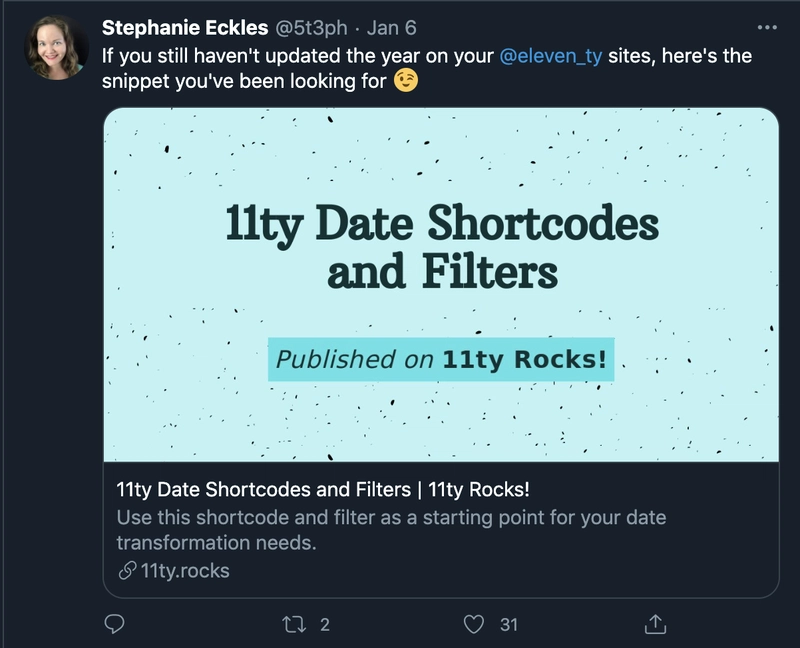800x648 pixels.
Task: Open the 11ty.rocks domain link
Action: (185, 571)
